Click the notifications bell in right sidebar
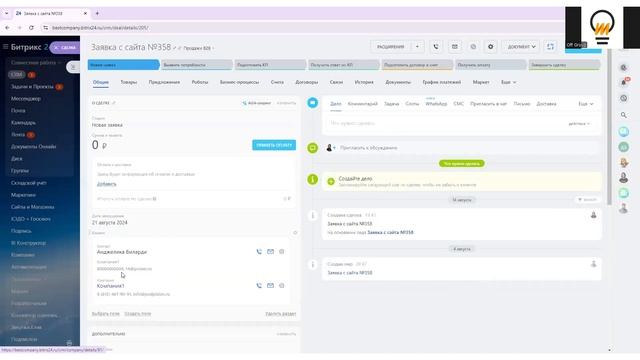Image resolution: width=640 pixels, height=360 pixels. point(624,82)
